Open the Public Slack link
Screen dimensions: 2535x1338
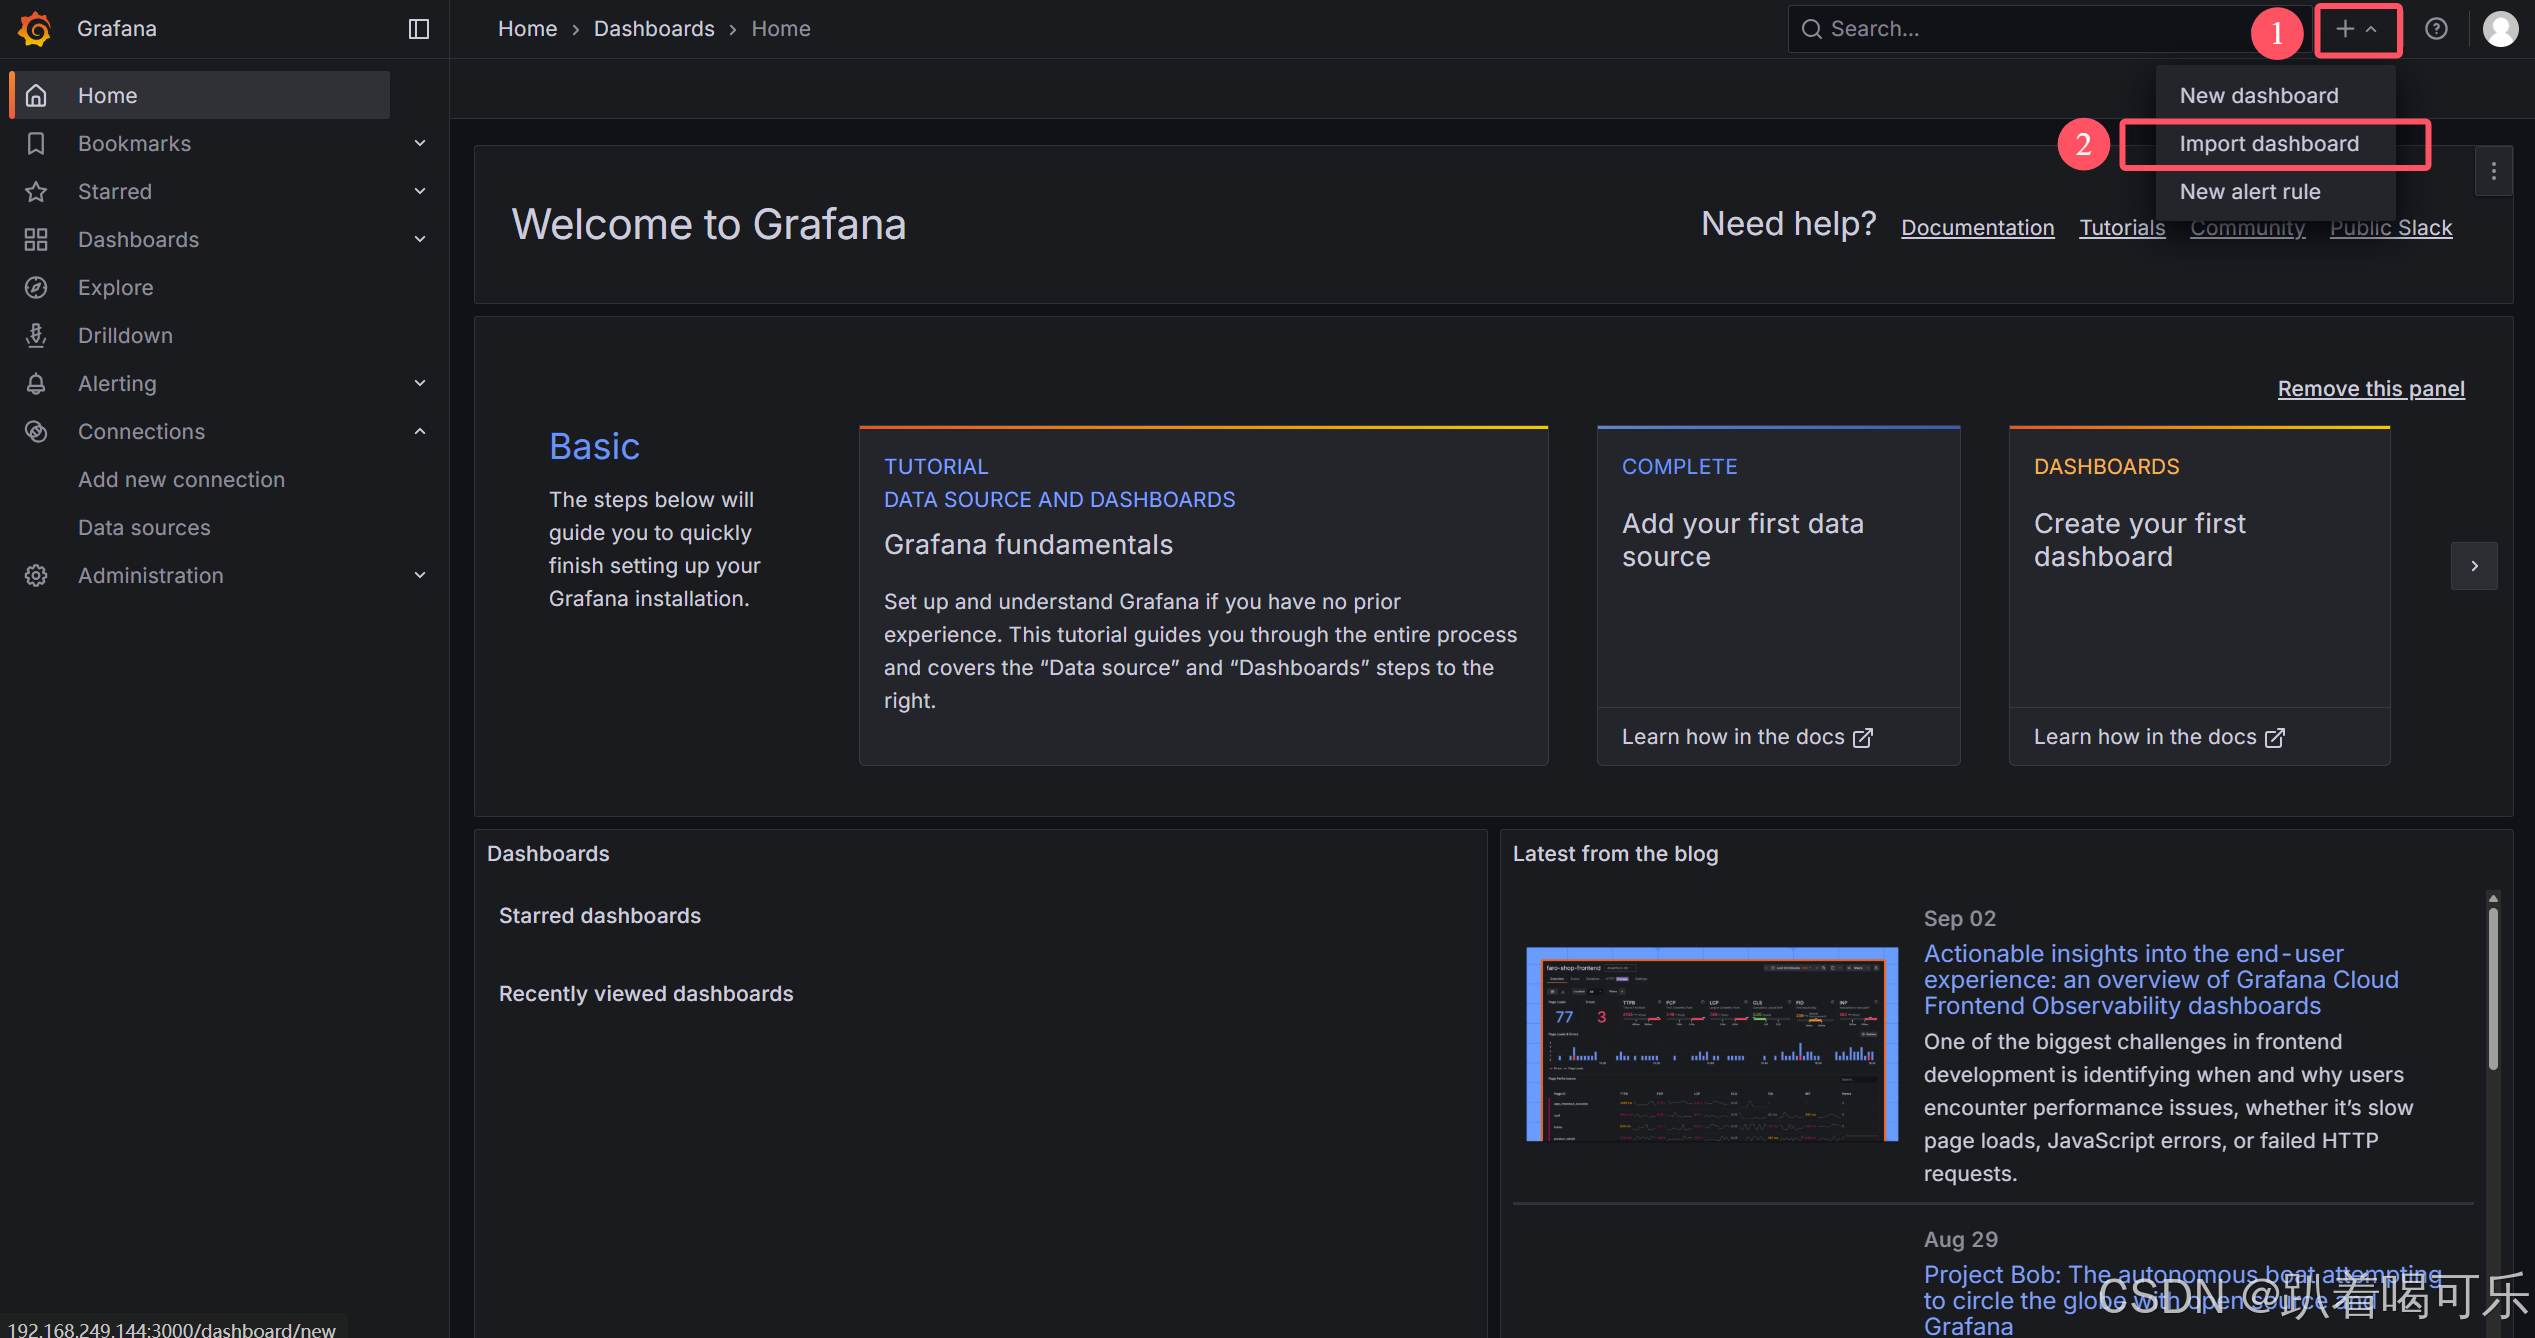[x=2391, y=228]
